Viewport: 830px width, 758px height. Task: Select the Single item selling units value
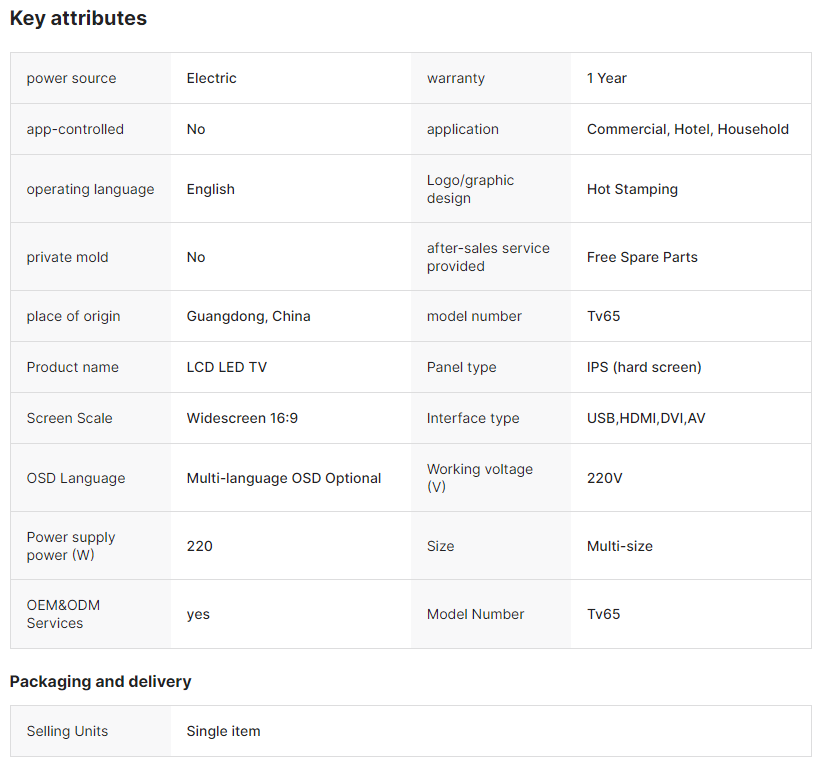(x=223, y=731)
